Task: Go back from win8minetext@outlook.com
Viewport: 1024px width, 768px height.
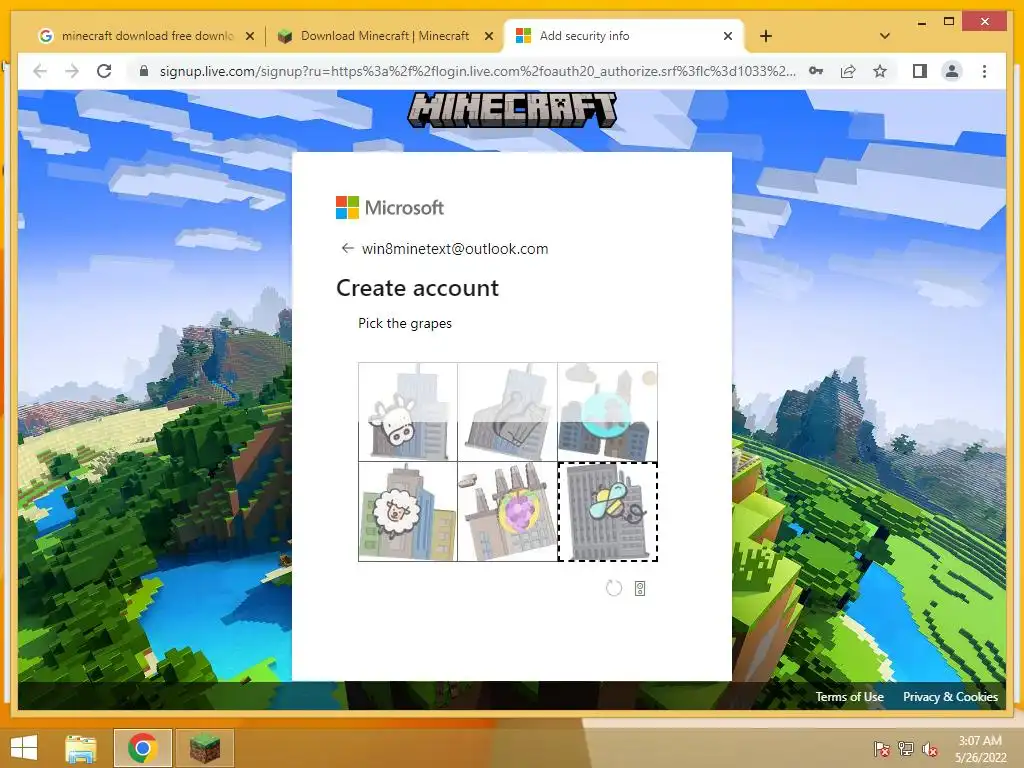Action: pos(347,248)
